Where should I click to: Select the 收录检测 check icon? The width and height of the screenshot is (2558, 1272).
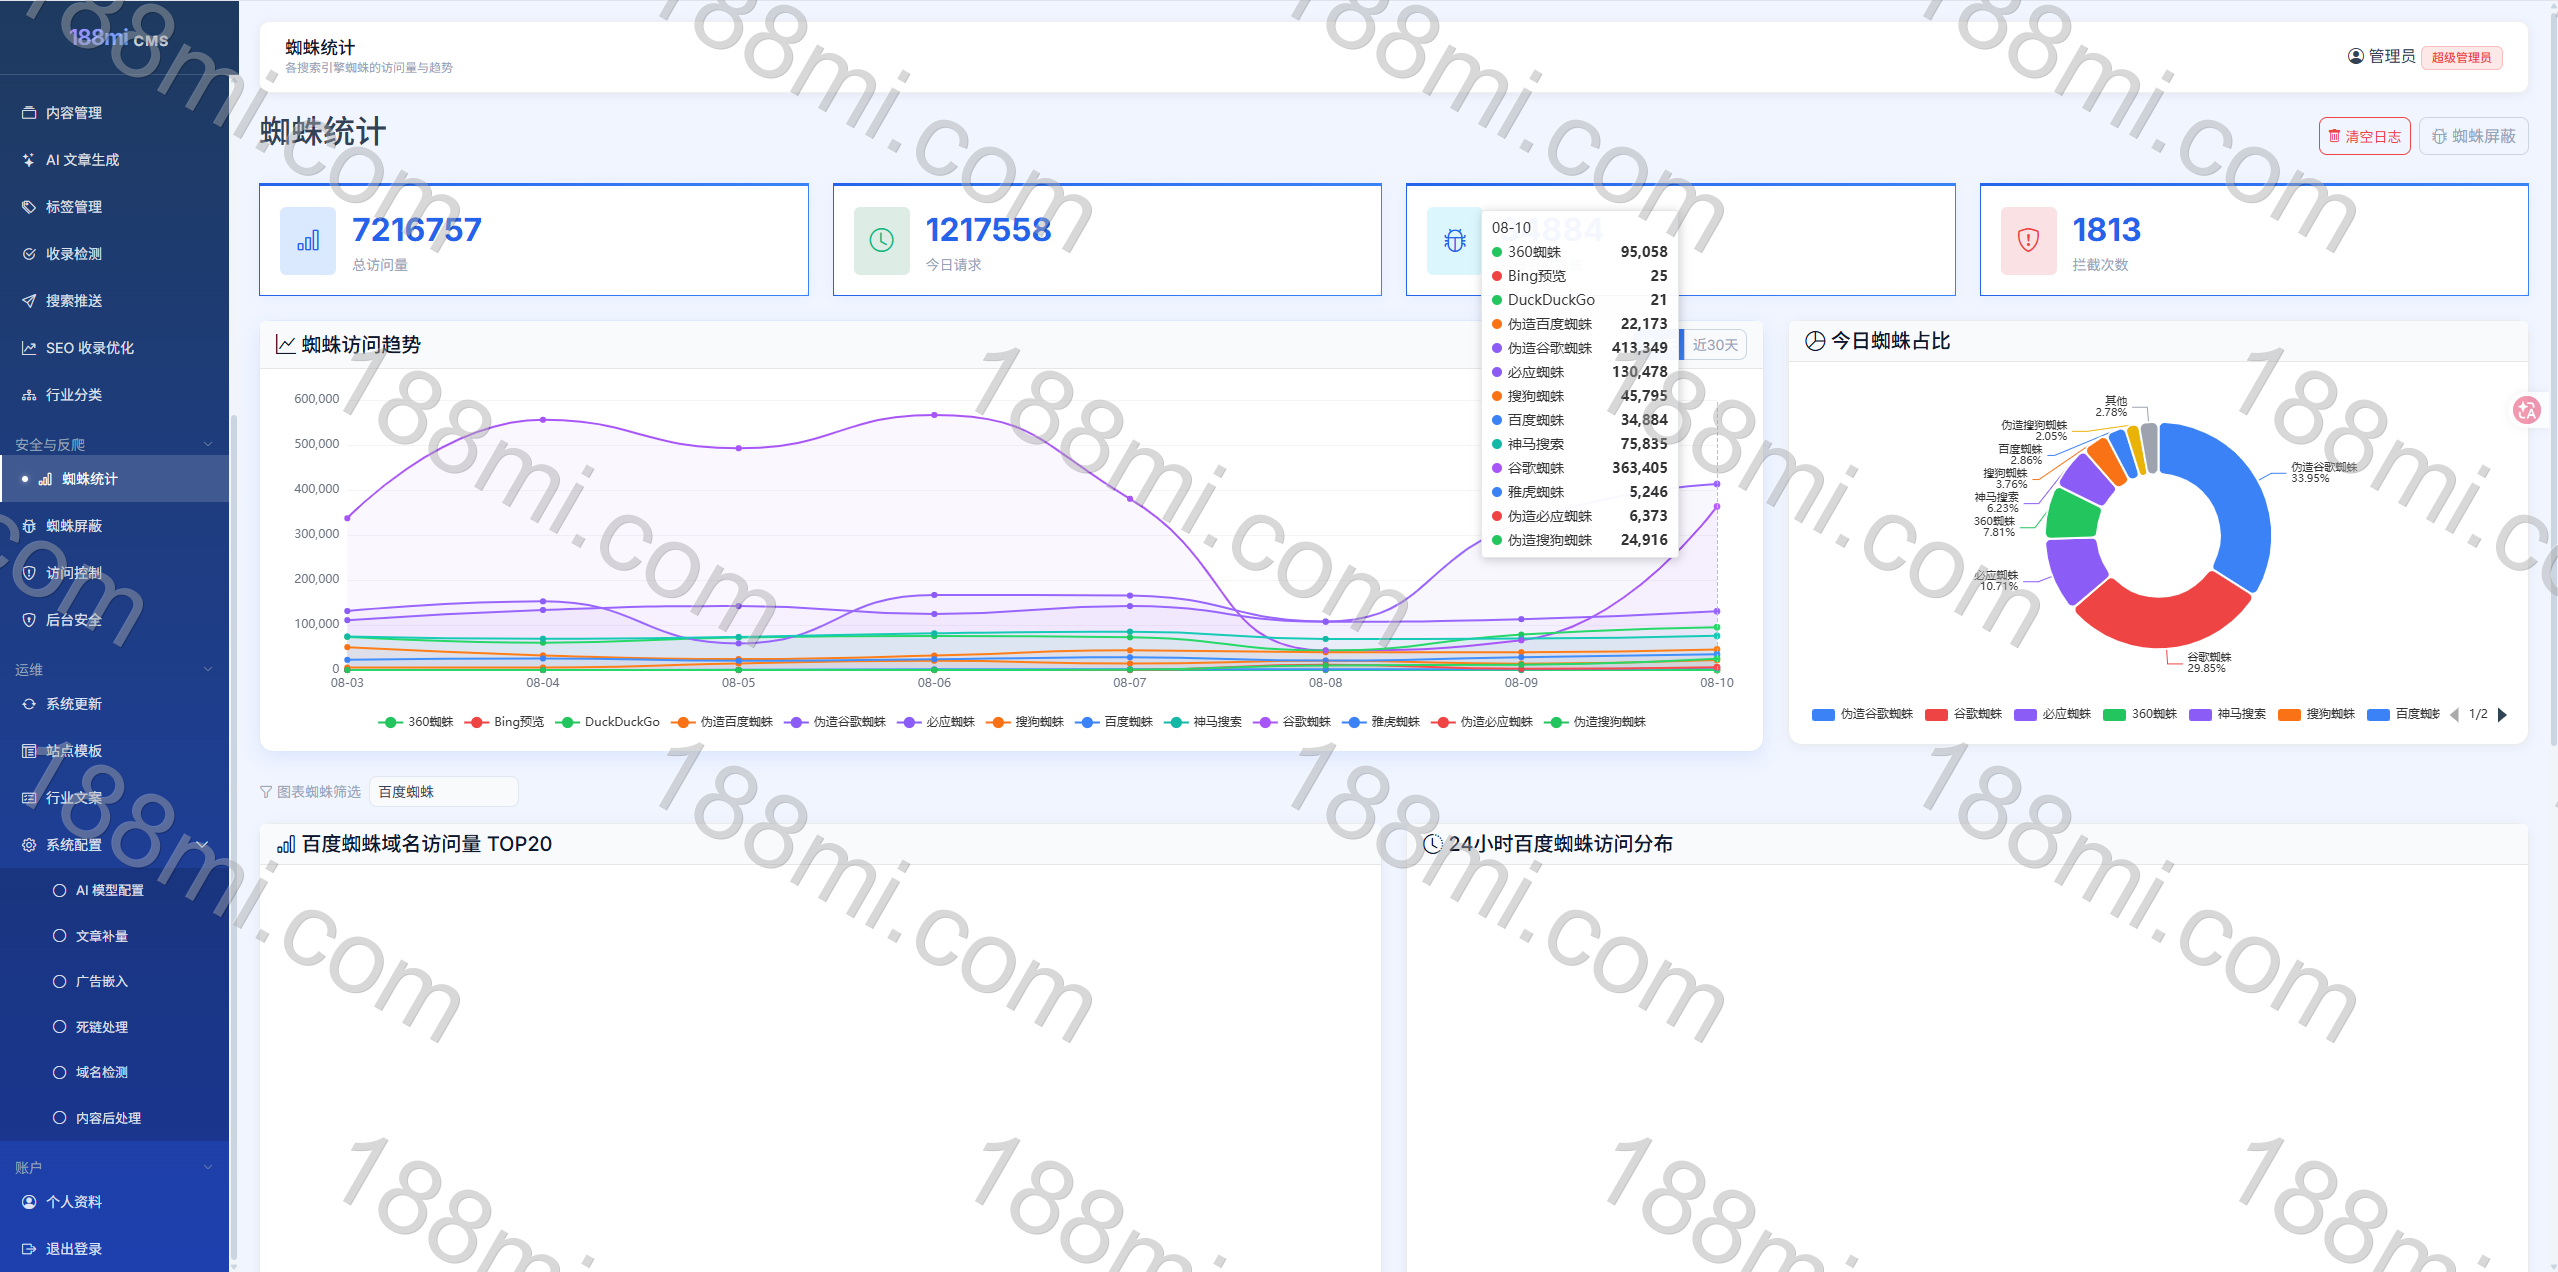[x=29, y=254]
